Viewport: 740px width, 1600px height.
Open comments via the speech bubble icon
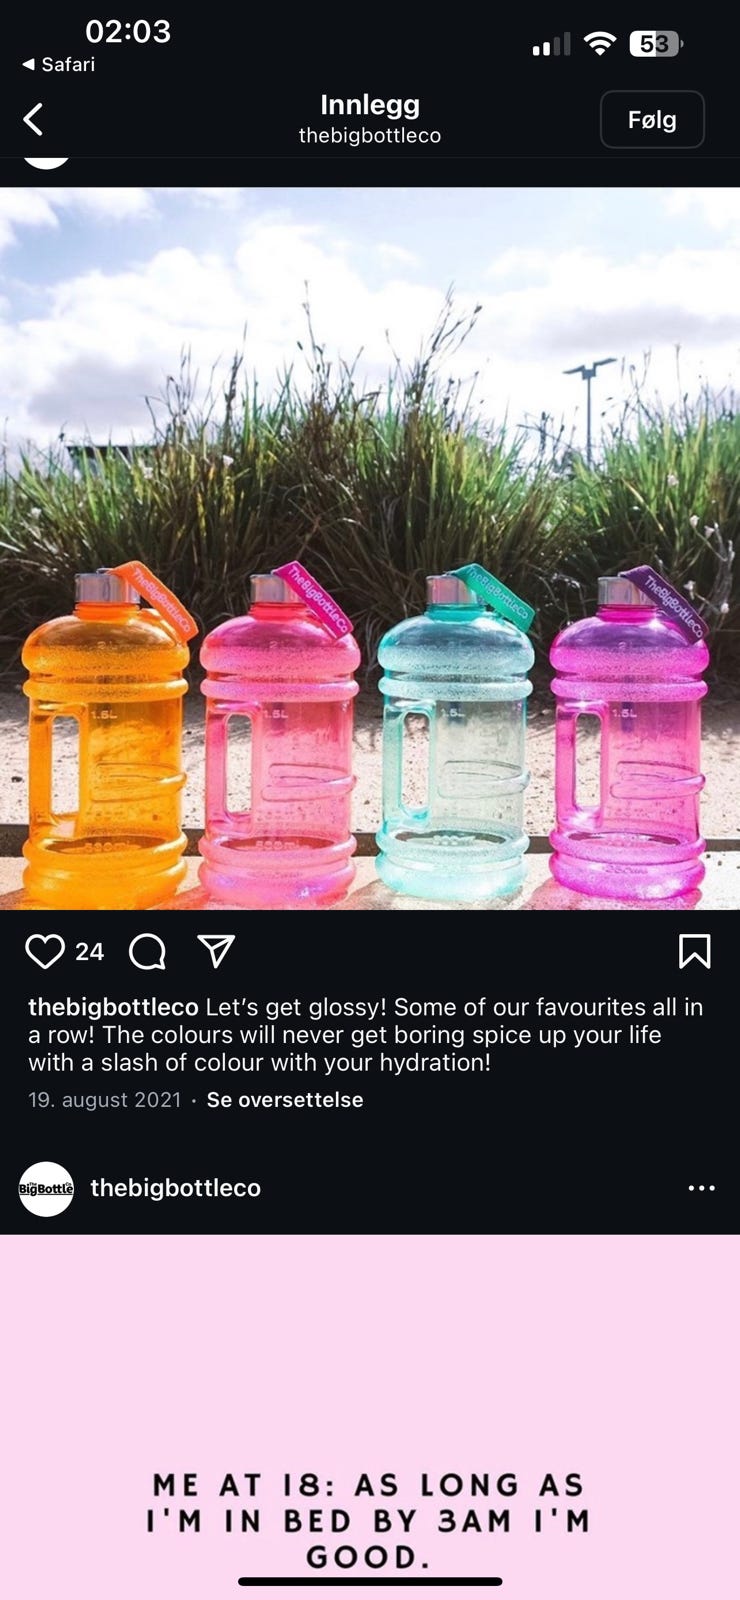[x=148, y=951]
